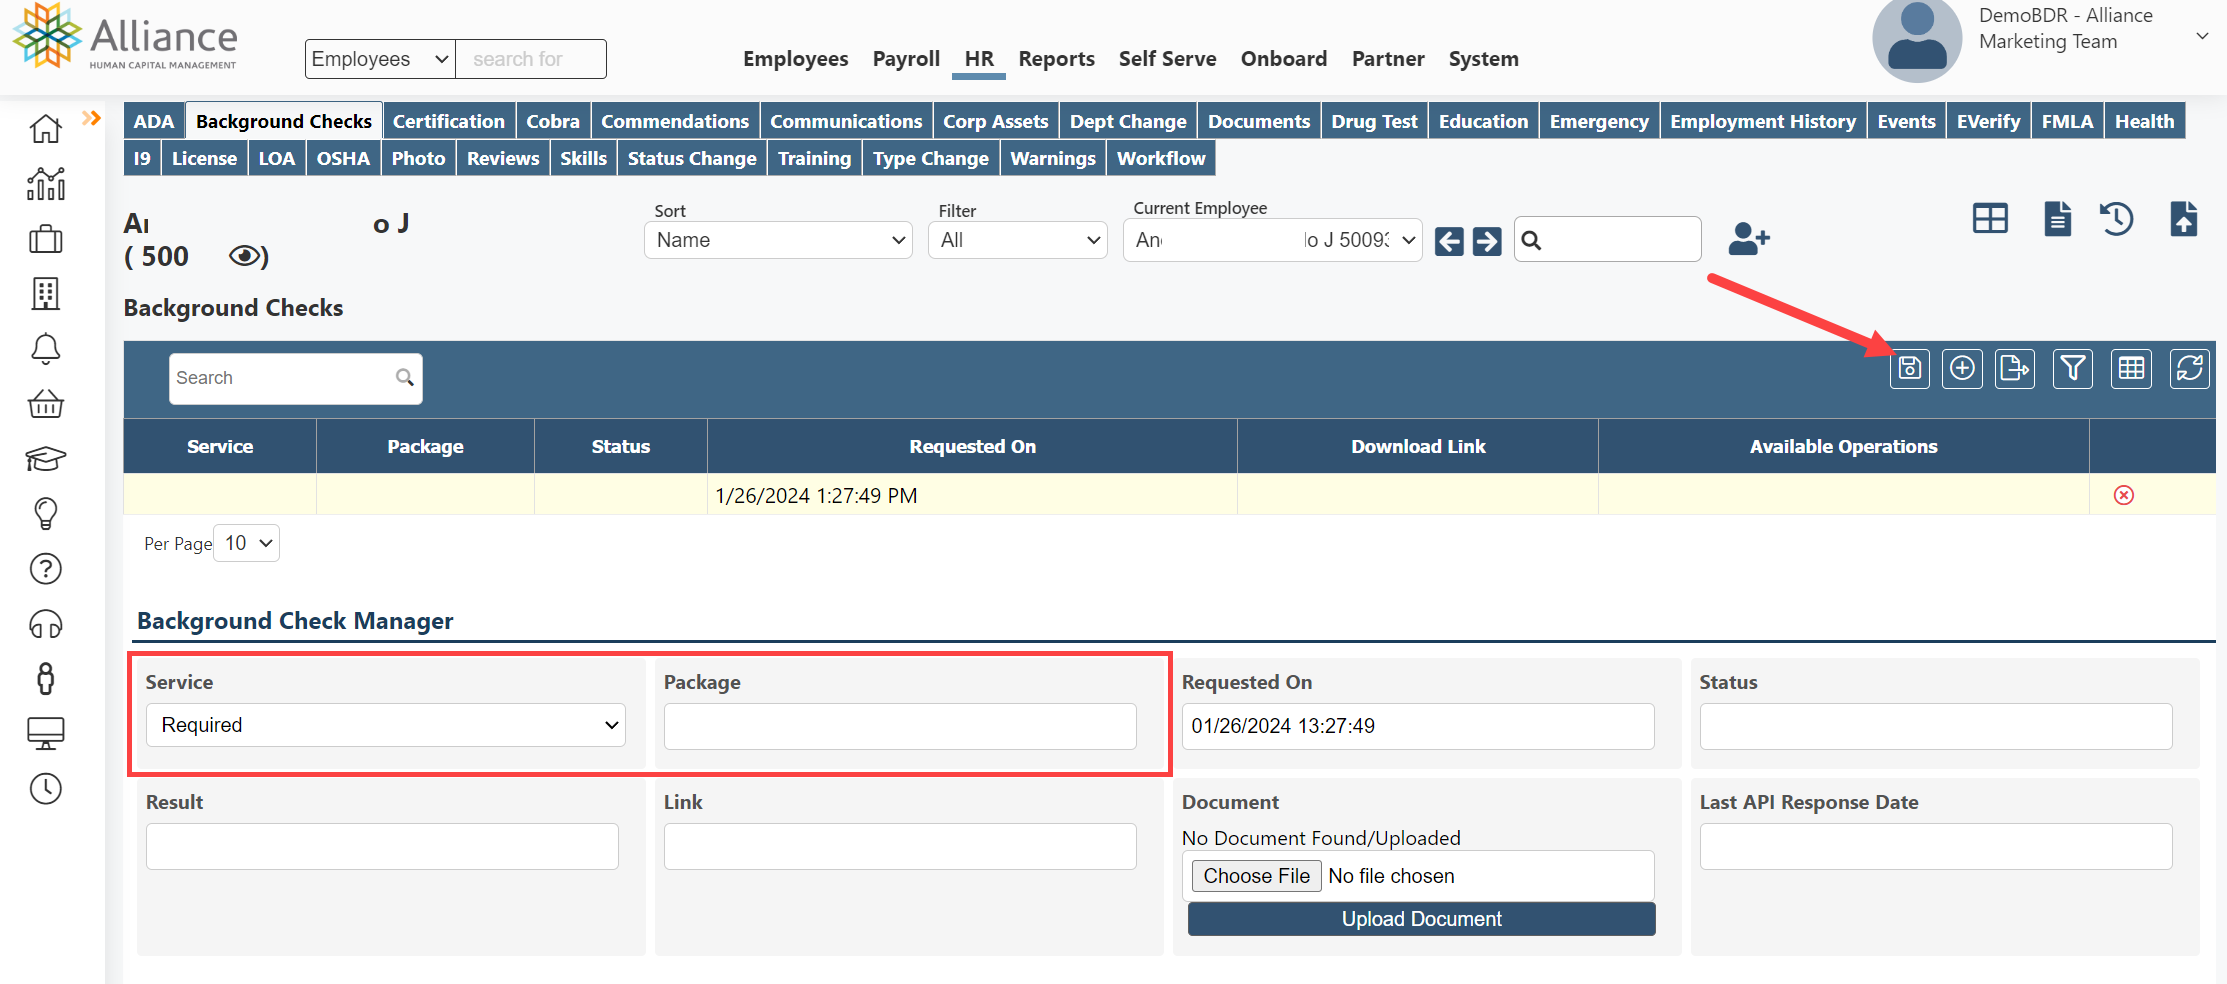
Task: Open the headset support icon
Action: tap(46, 625)
